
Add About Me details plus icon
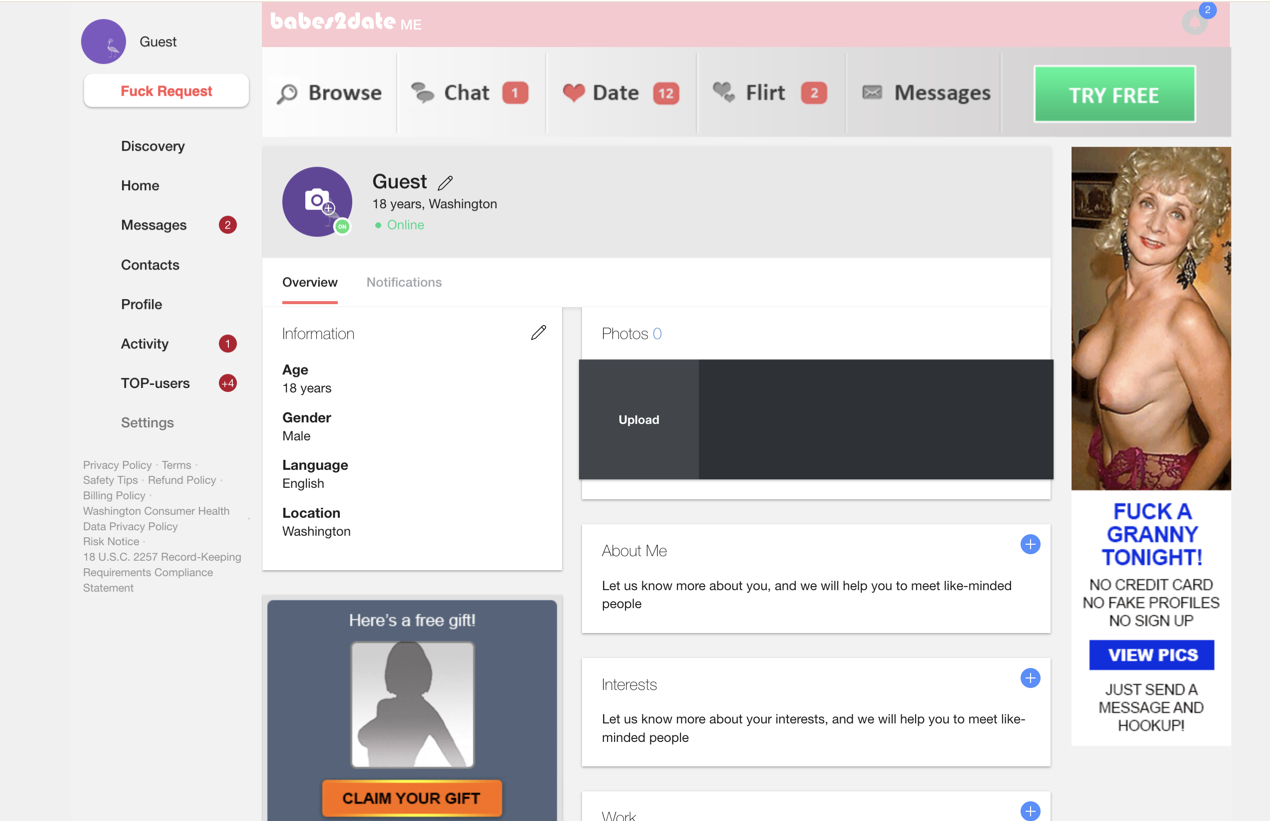[1030, 544]
